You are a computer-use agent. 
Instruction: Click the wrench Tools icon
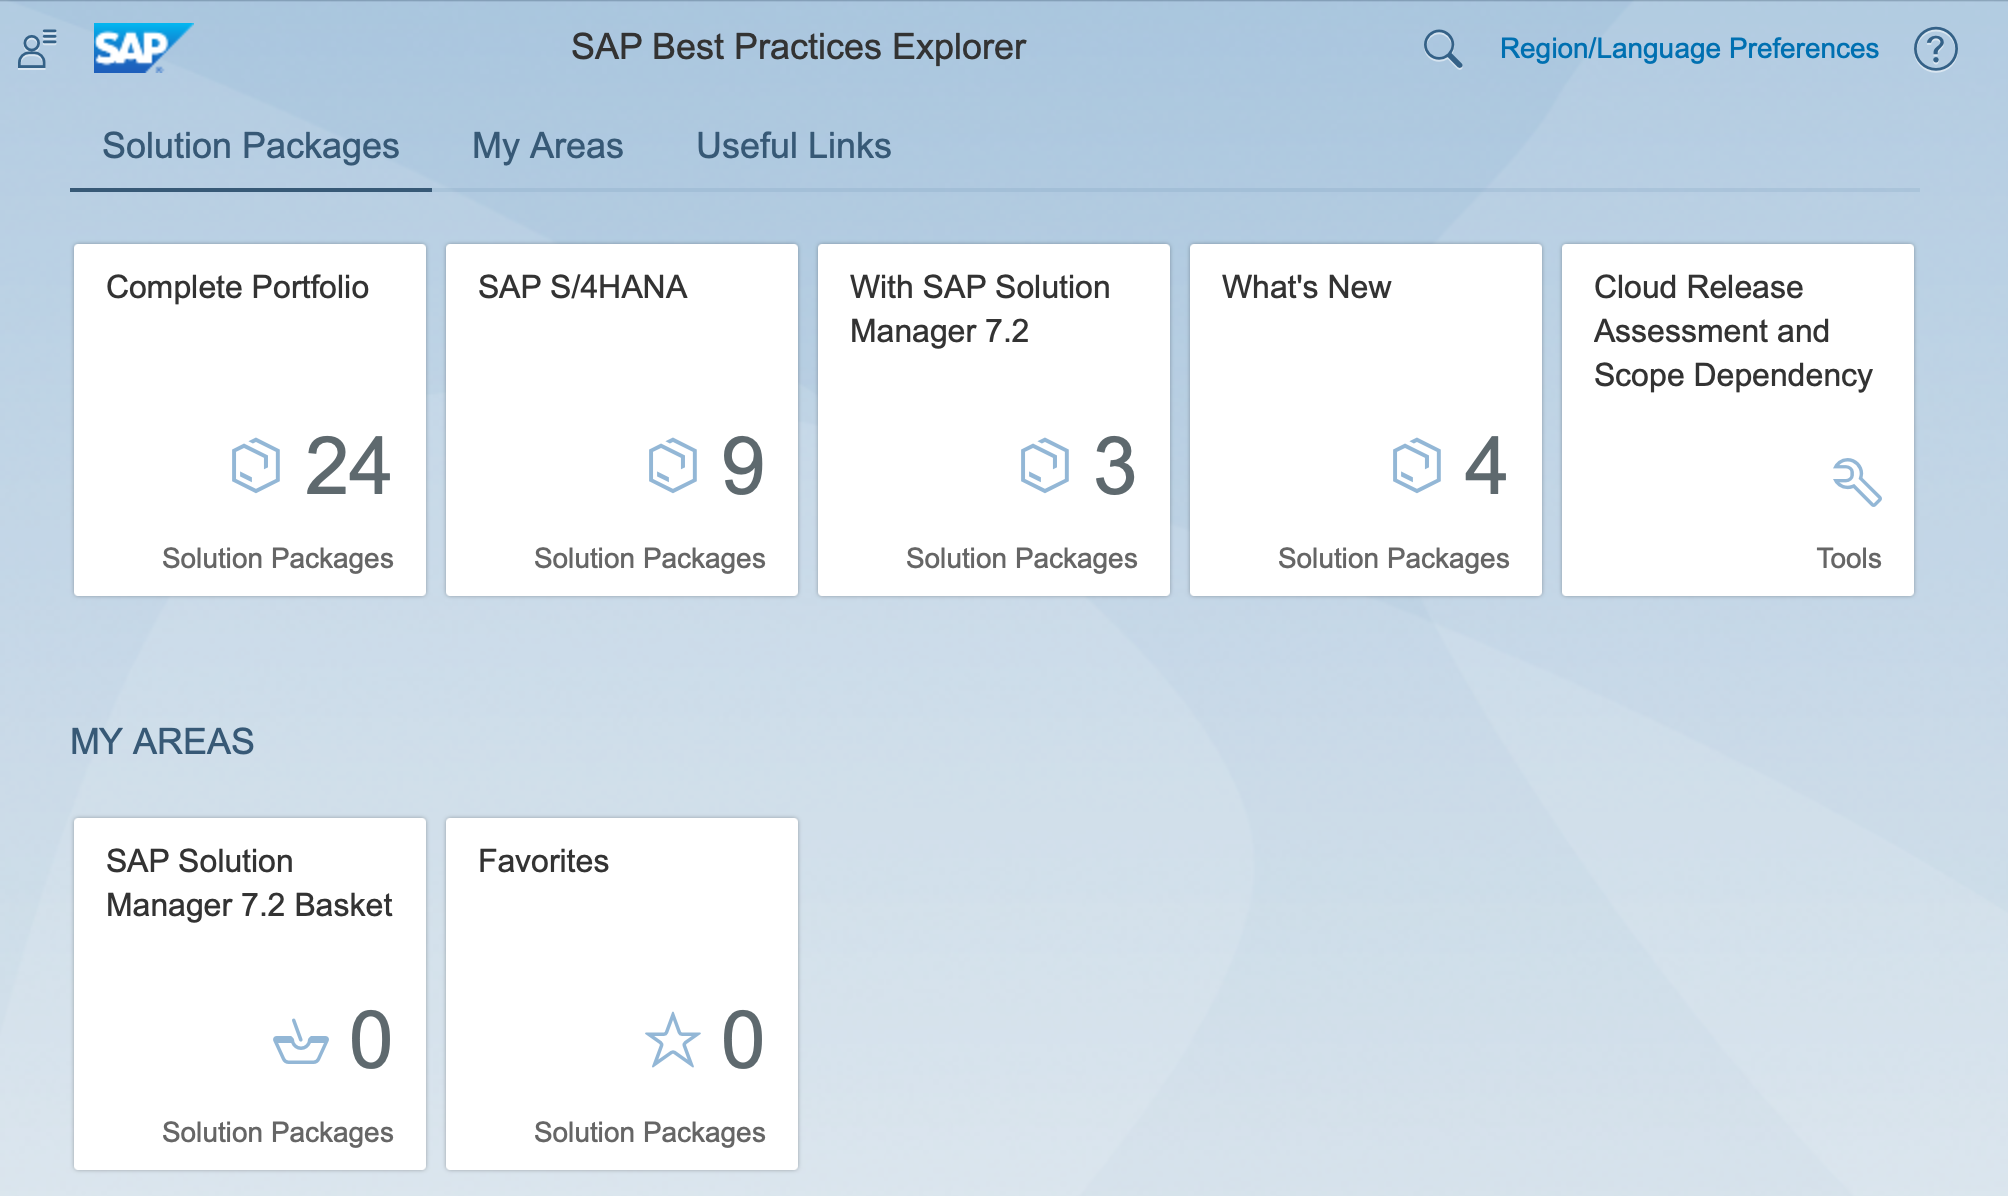click(x=1857, y=482)
